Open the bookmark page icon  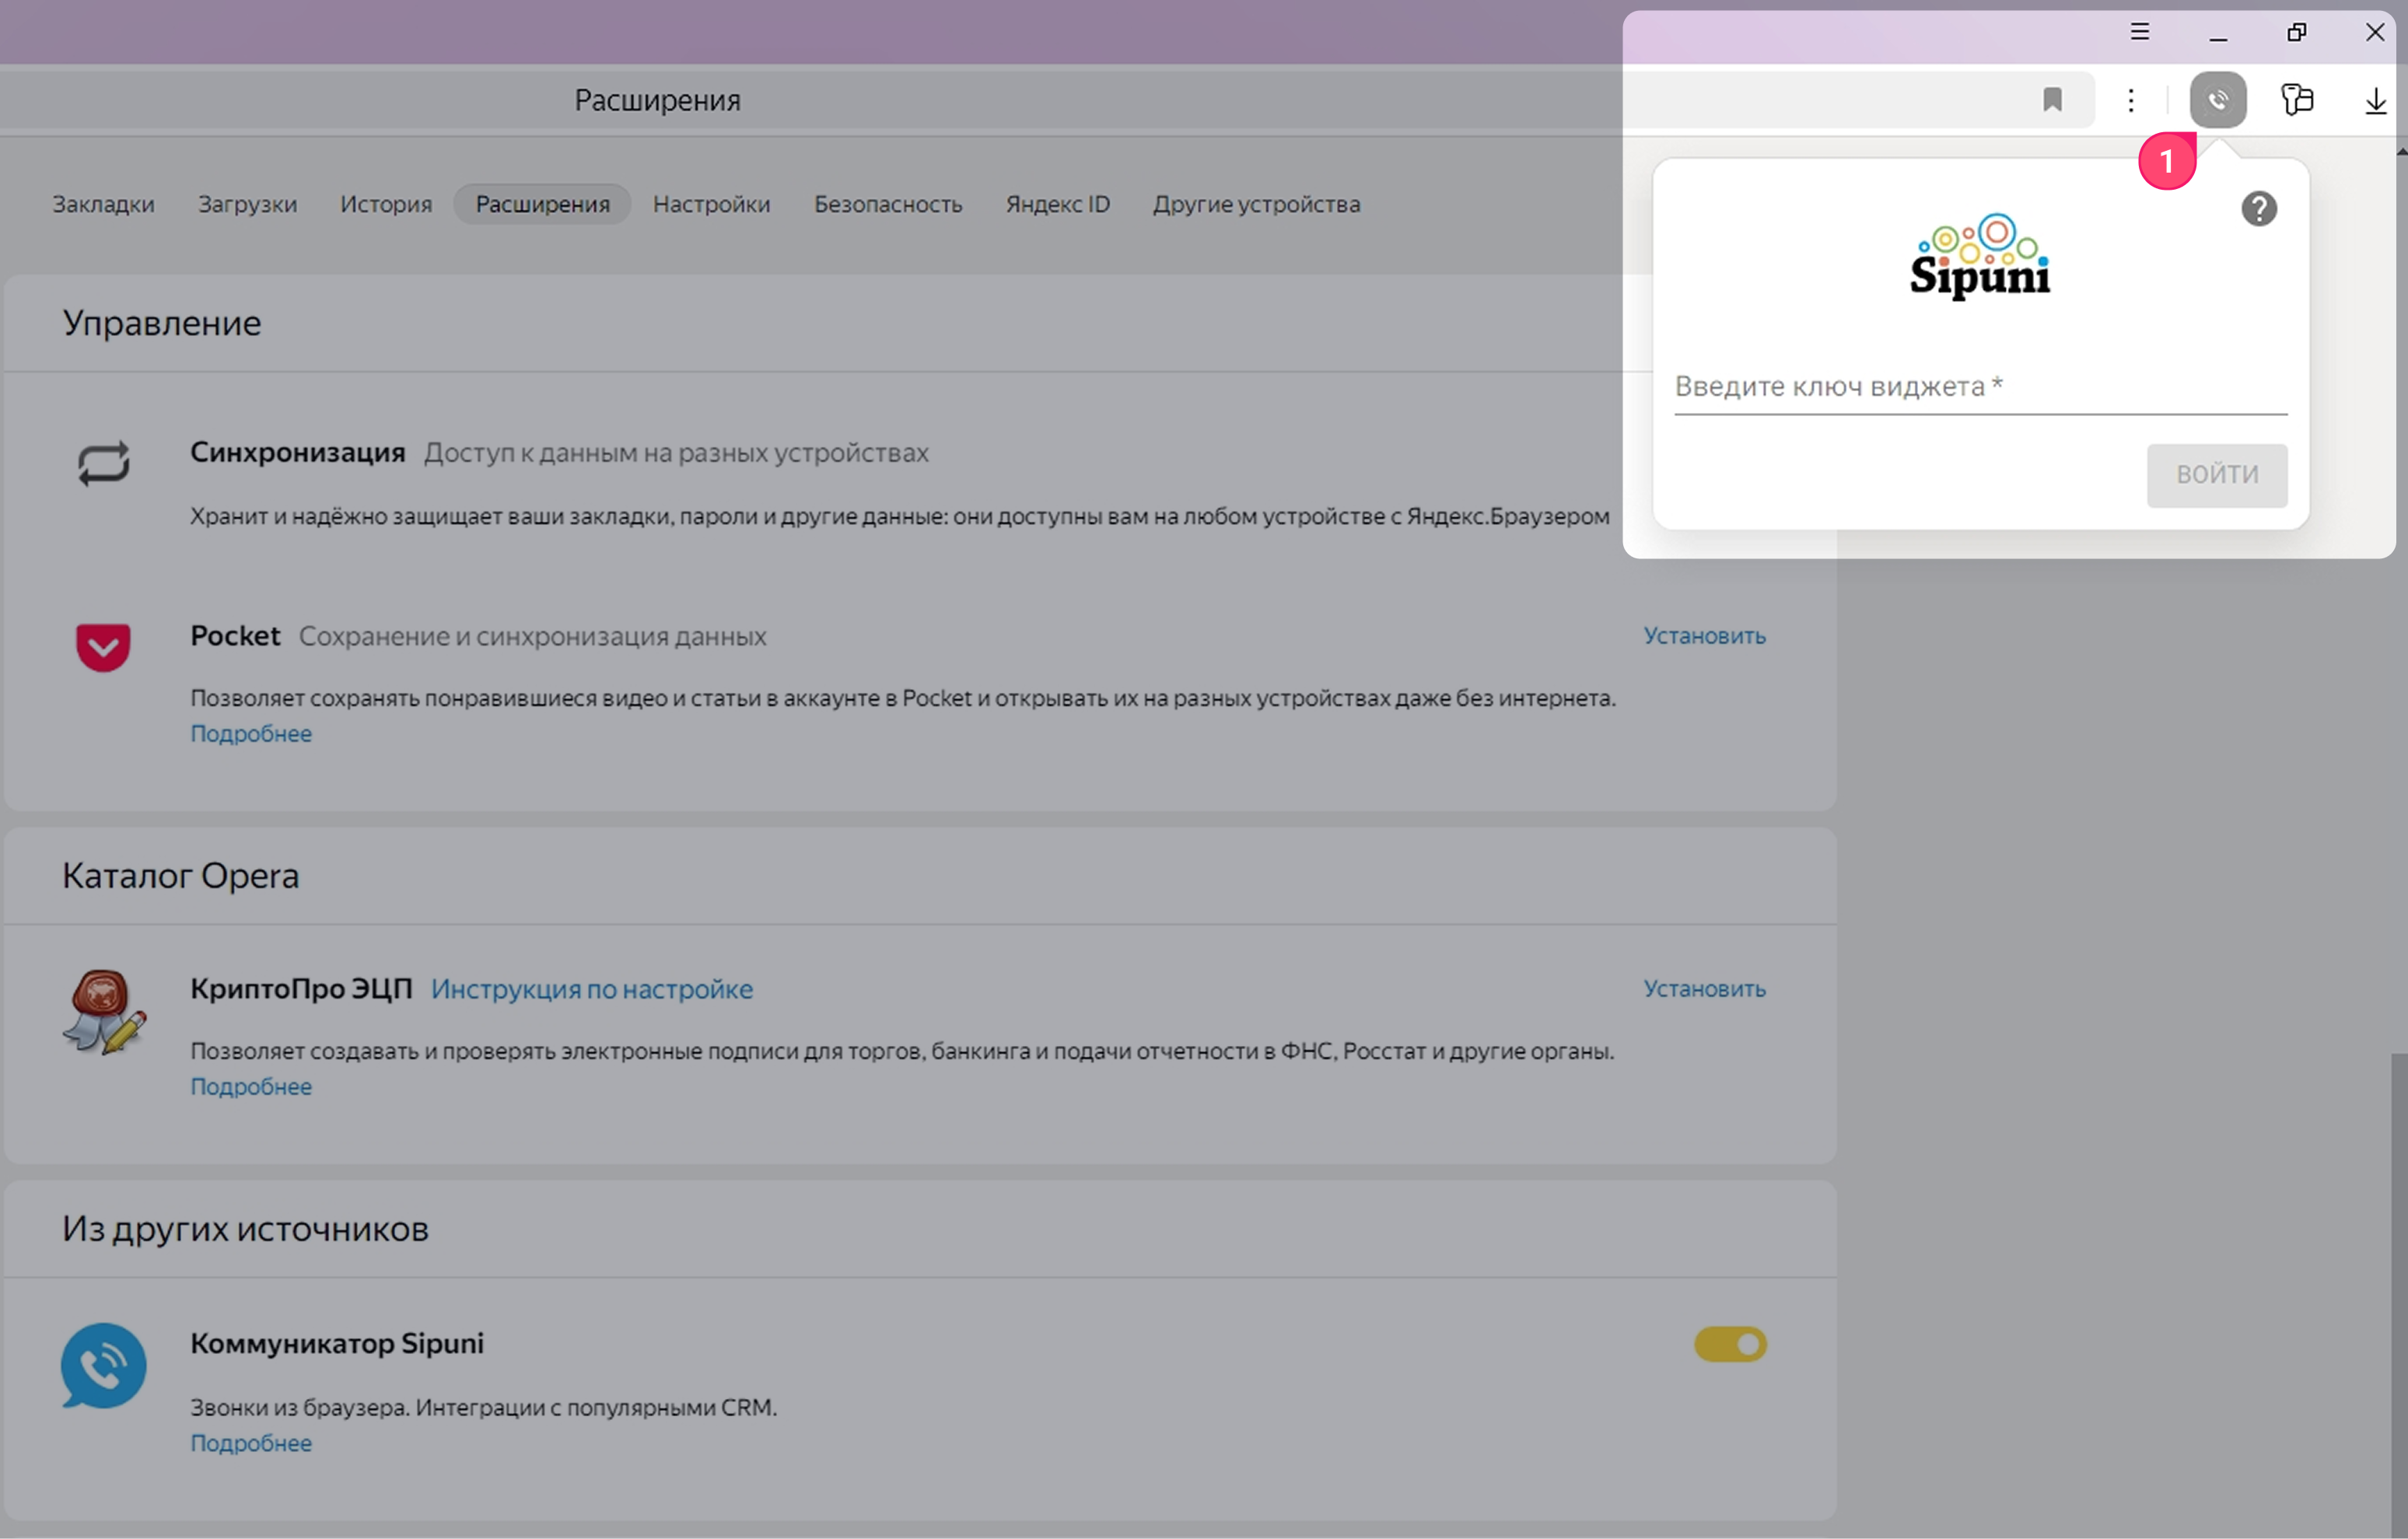2052,100
